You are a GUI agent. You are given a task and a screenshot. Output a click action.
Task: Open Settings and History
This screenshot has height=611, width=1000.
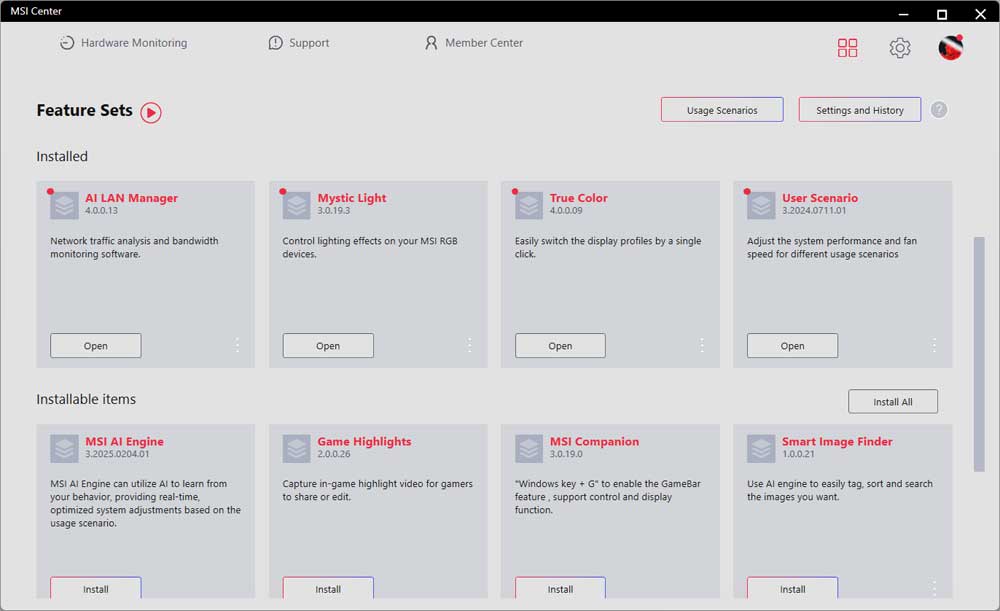pyautogui.click(x=860, y=110)
